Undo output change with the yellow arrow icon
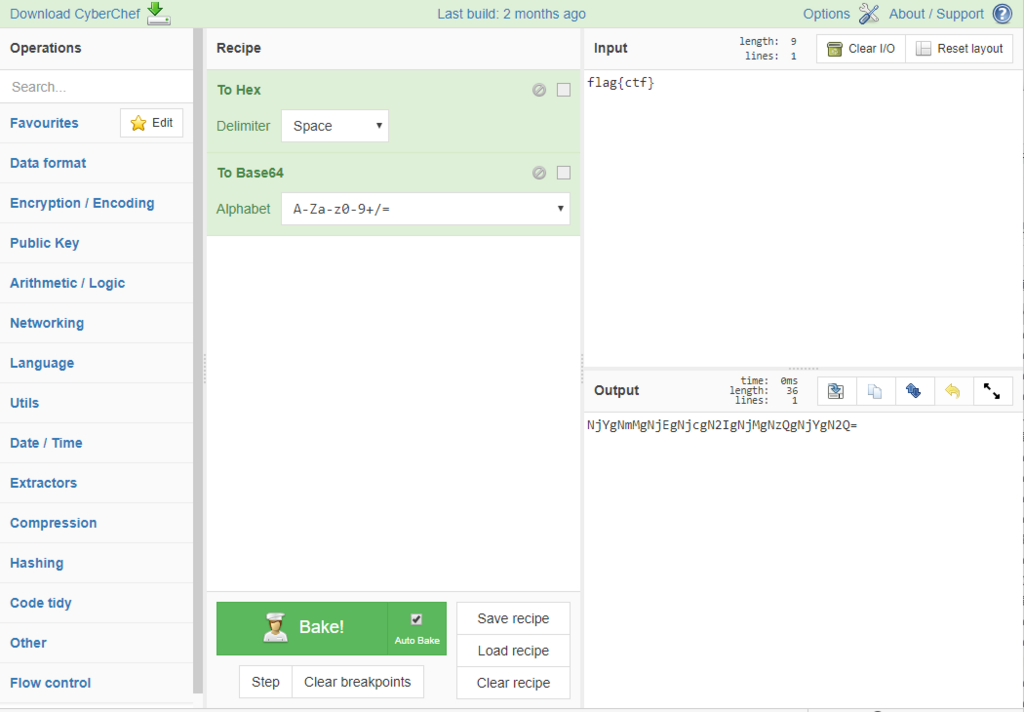 click(953, 391)
